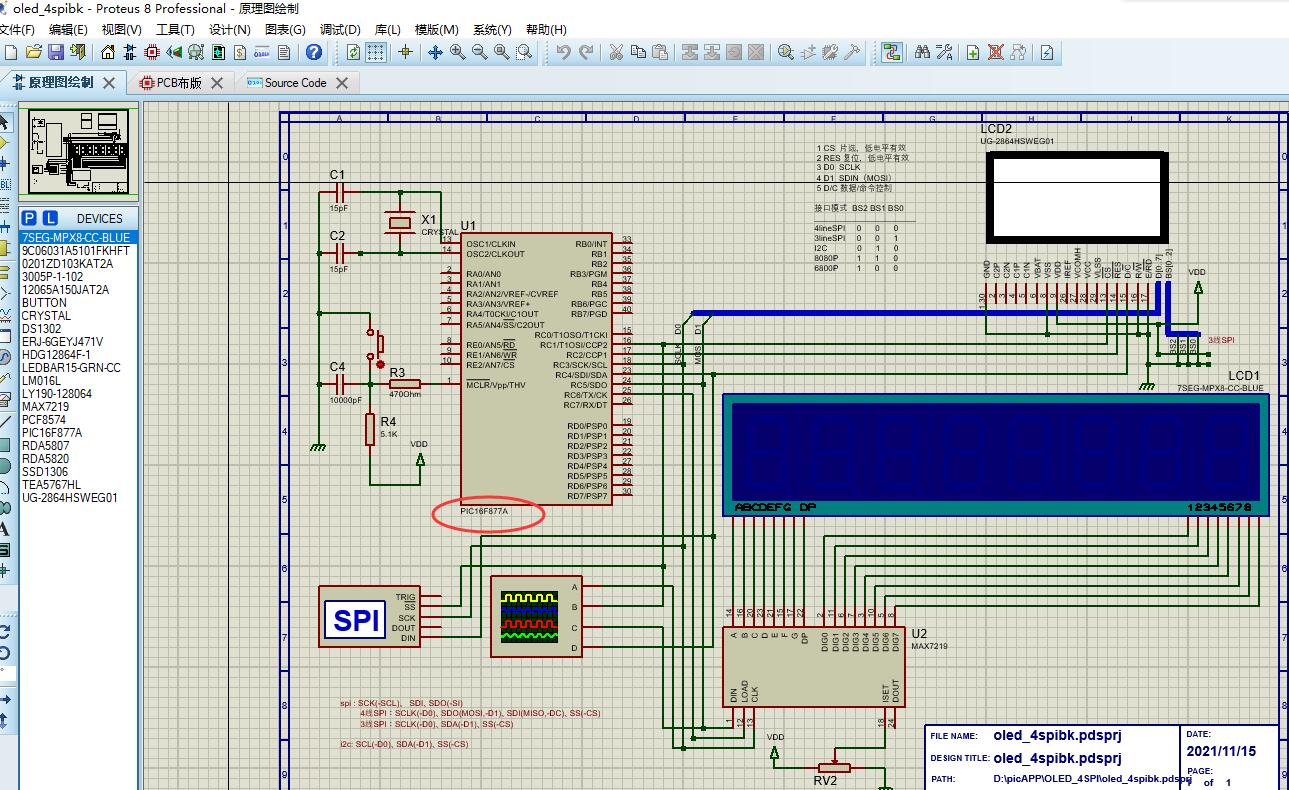Select Zoom to Area tool
The image size is (1289, 790).
pos(524,52)
